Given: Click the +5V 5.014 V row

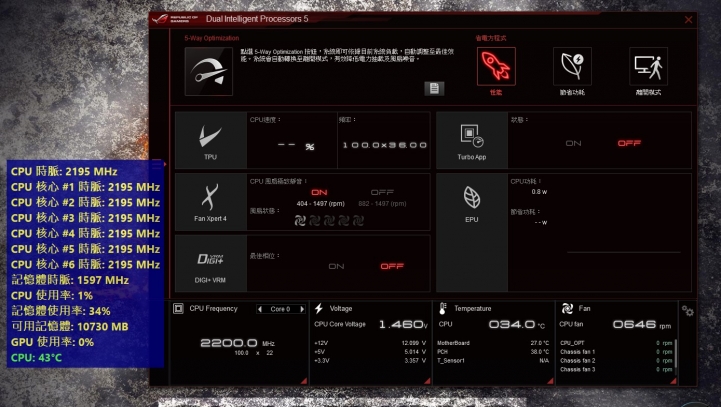Looking at the screenshot, I should 371,352.
